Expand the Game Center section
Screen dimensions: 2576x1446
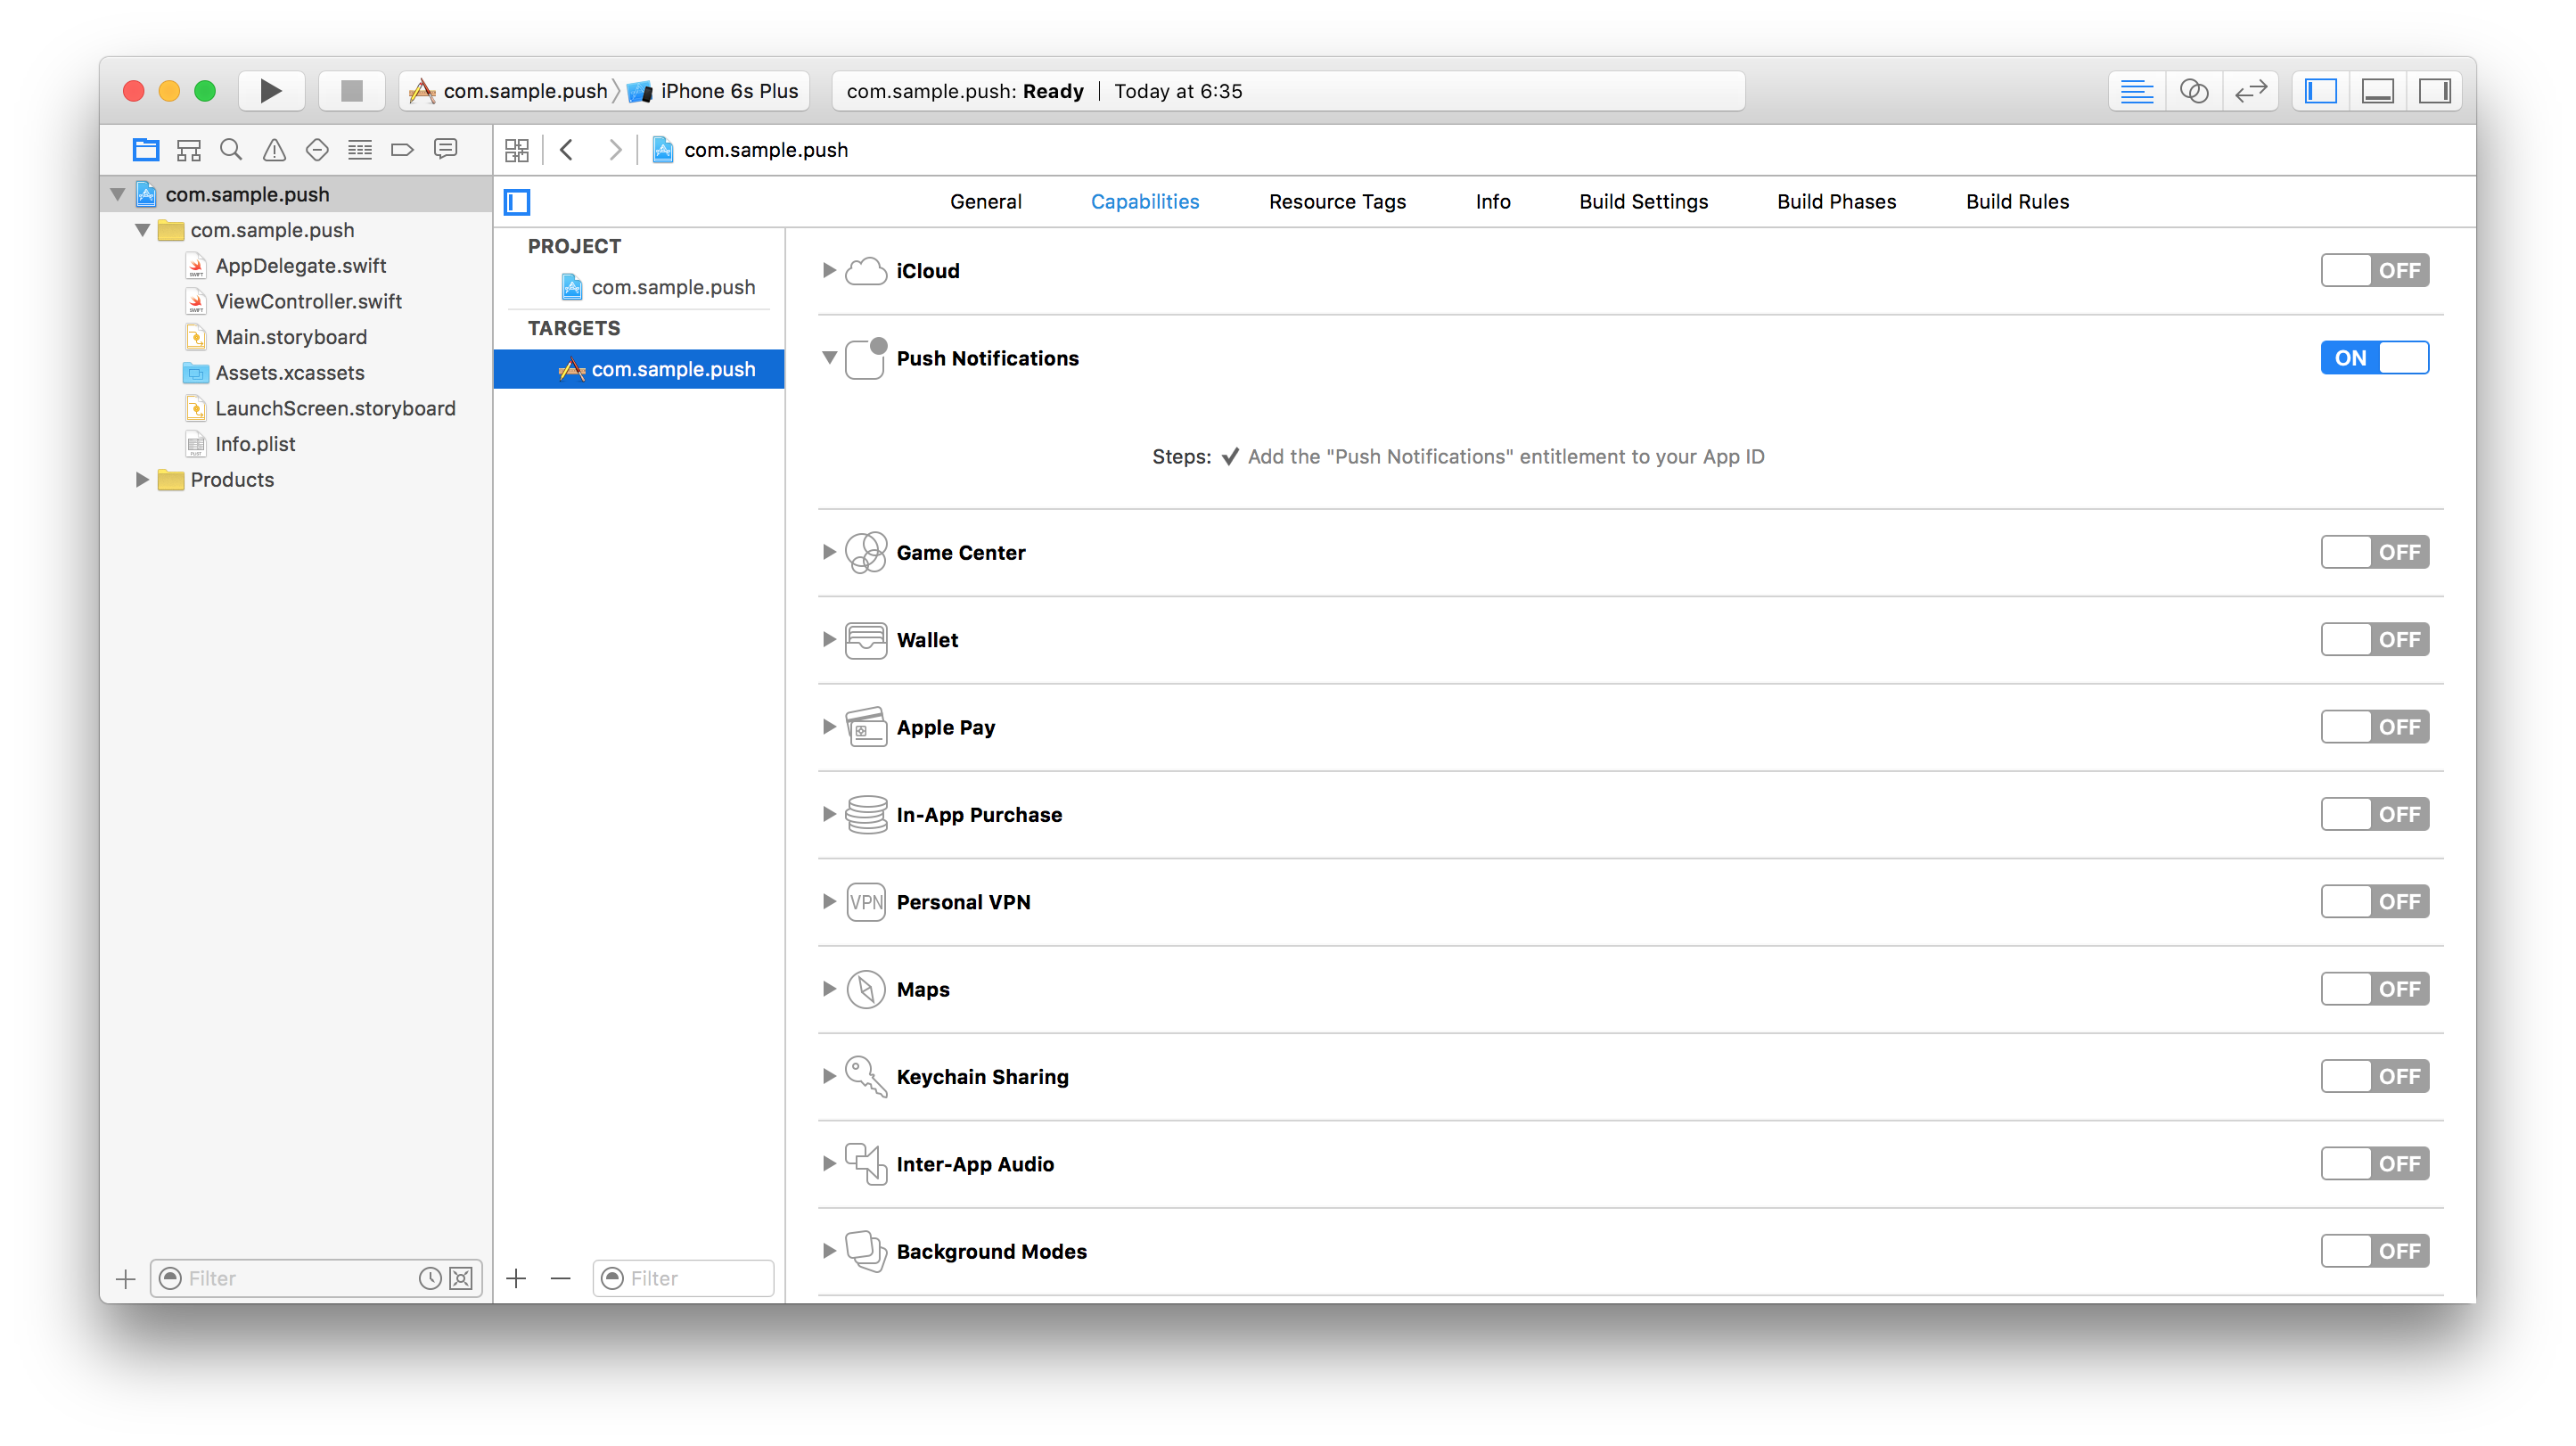coord(829,552)
